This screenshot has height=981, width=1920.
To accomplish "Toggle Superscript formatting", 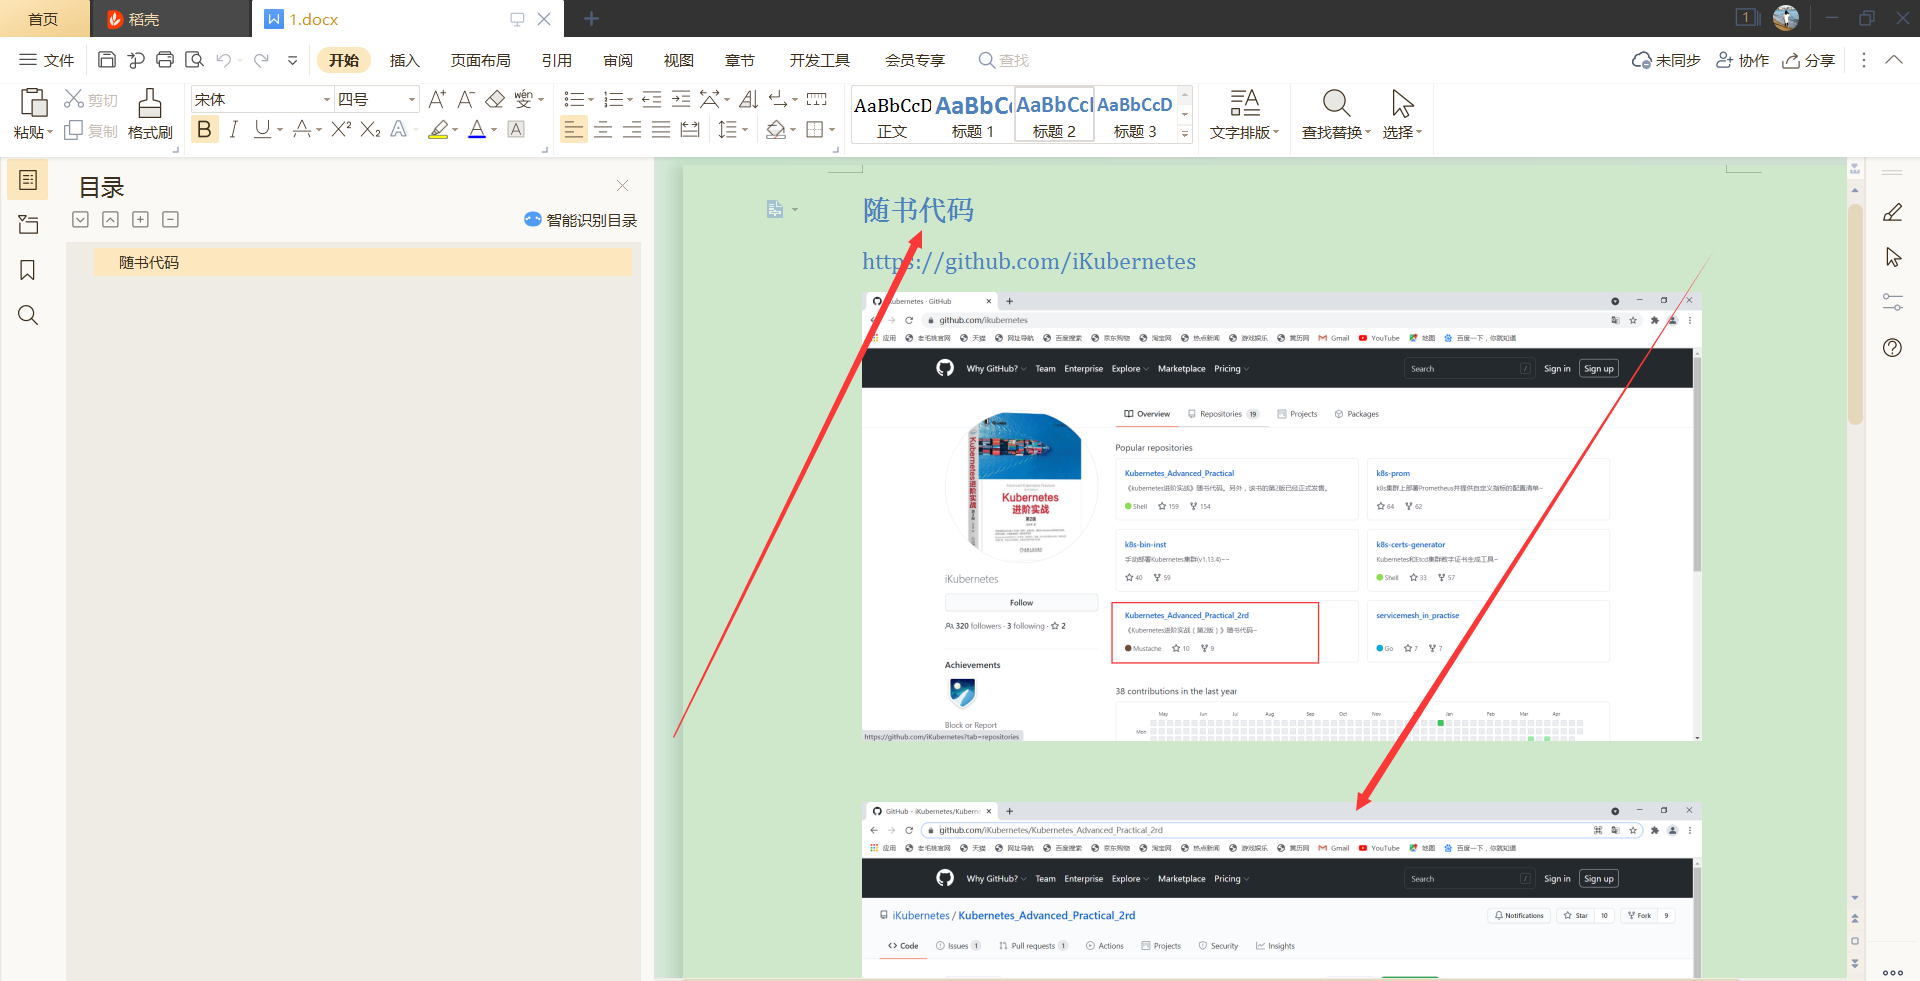I will pyautogui.click(x=341, y=129).
